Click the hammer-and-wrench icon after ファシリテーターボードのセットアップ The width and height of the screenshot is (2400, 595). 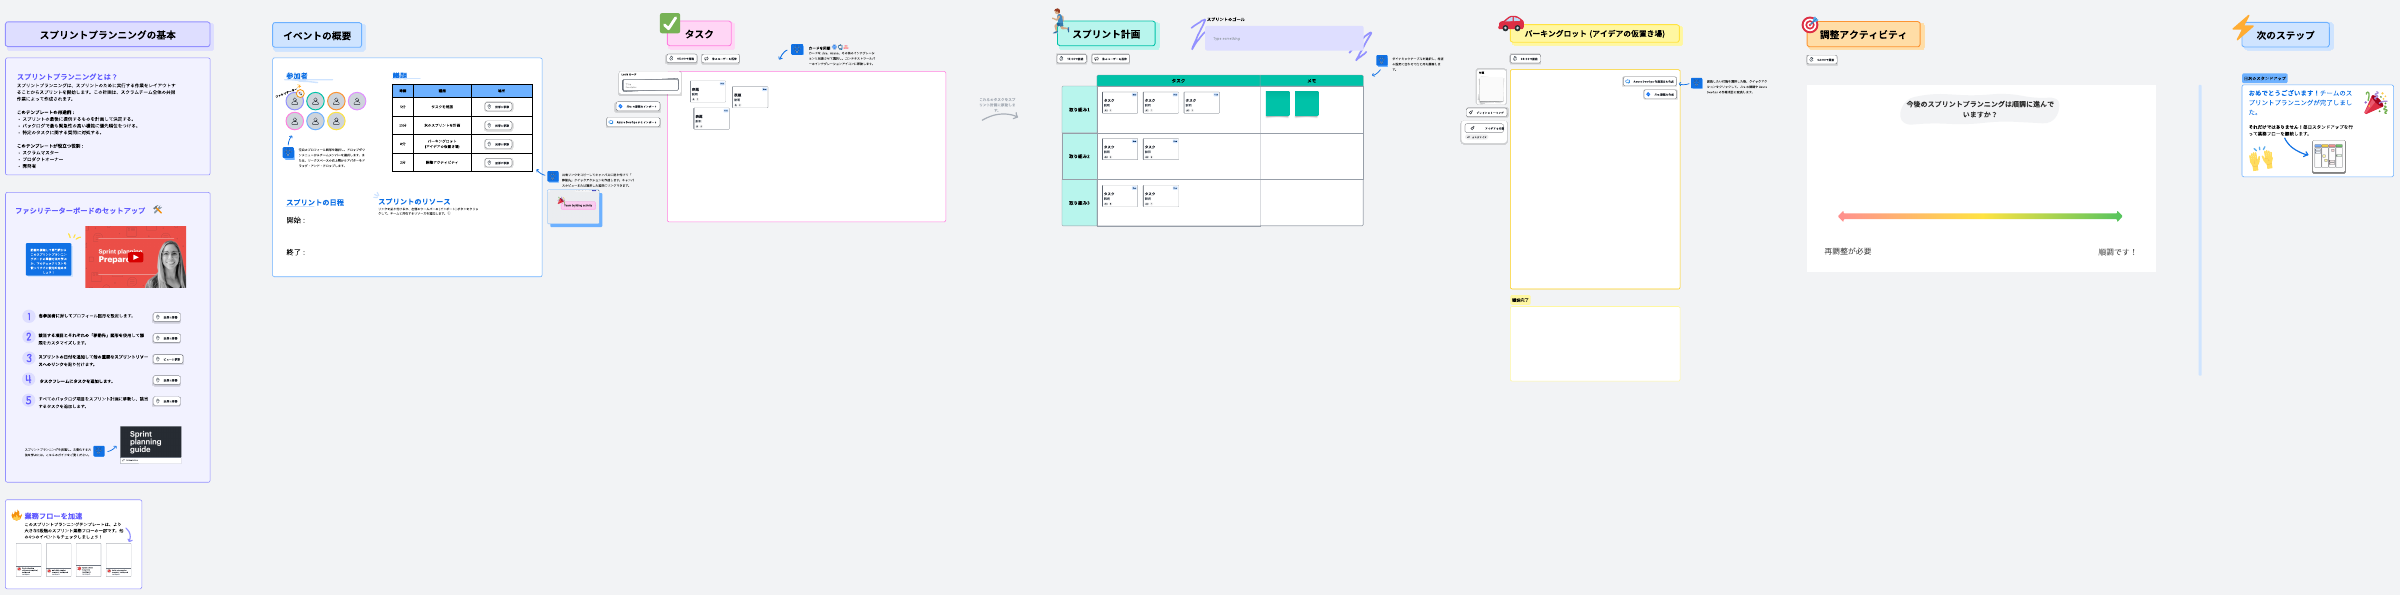click(157, 210)
